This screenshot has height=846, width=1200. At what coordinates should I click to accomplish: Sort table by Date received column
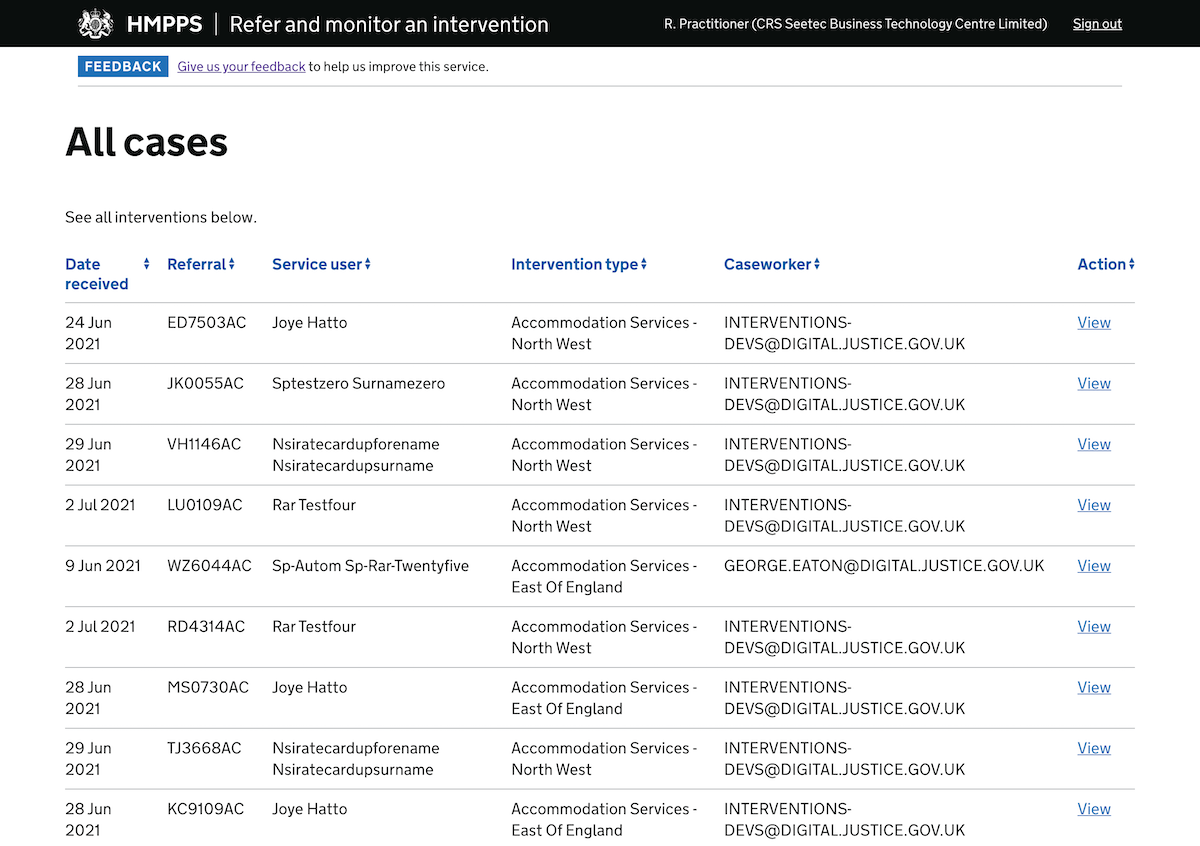pyautogui.click(x=96, y=274)
